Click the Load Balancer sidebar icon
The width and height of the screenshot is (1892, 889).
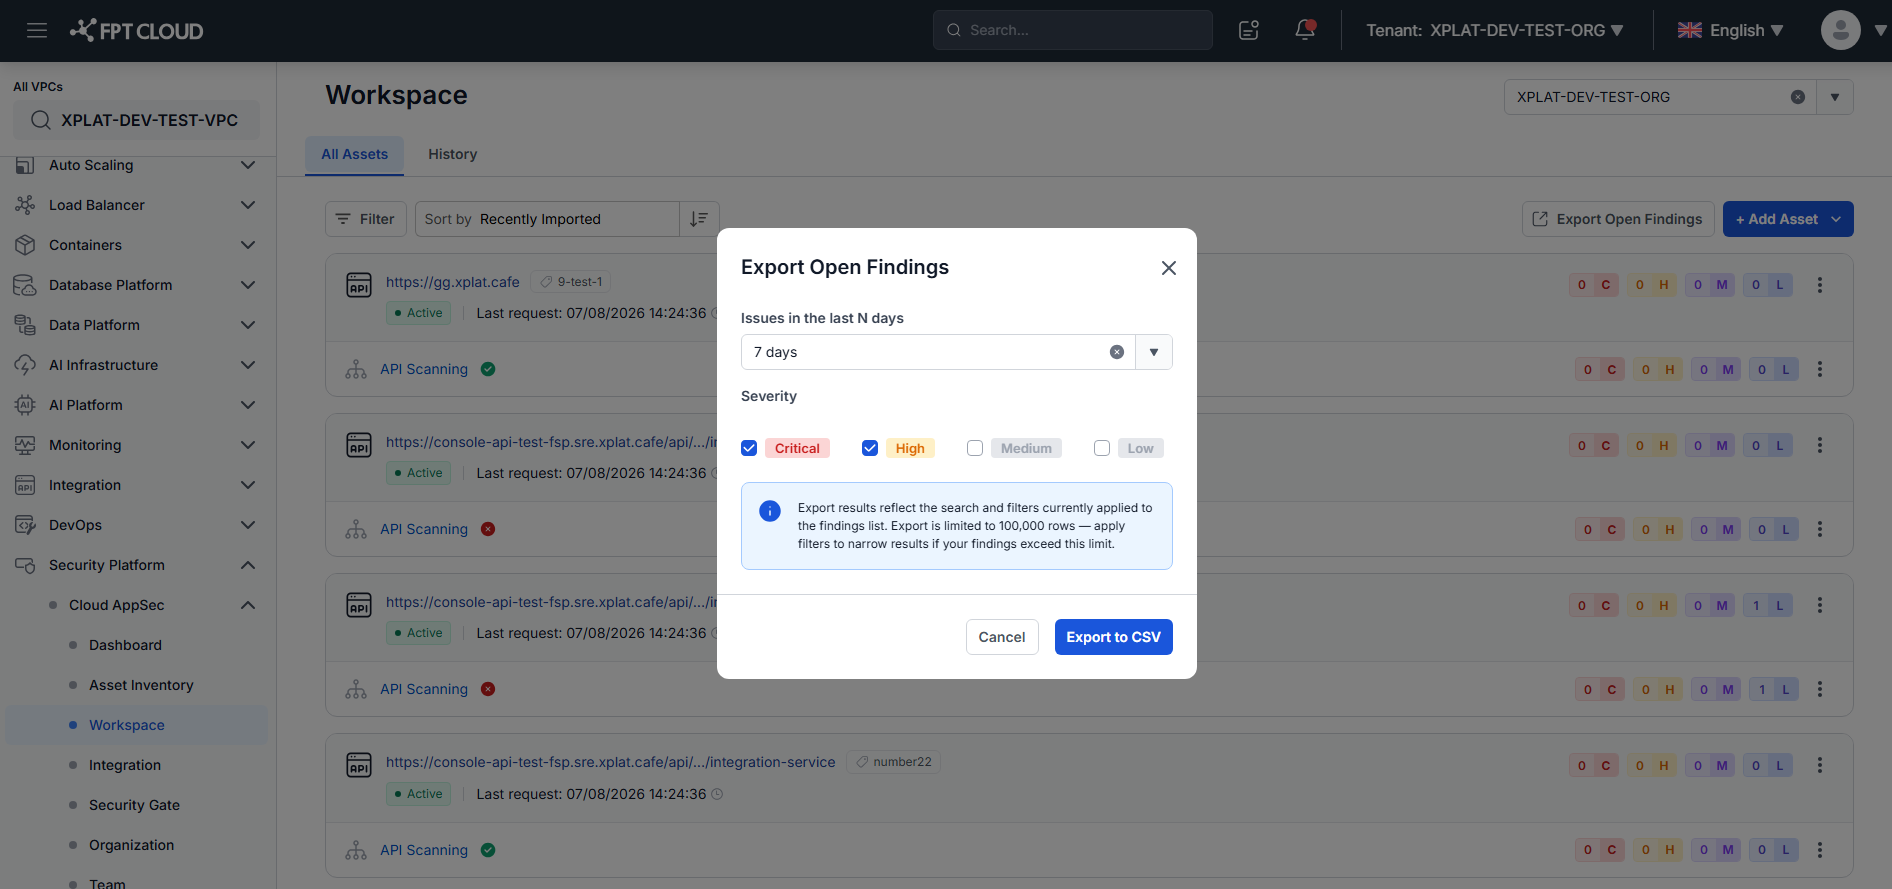pyautogui.click(x=25, y=205)
